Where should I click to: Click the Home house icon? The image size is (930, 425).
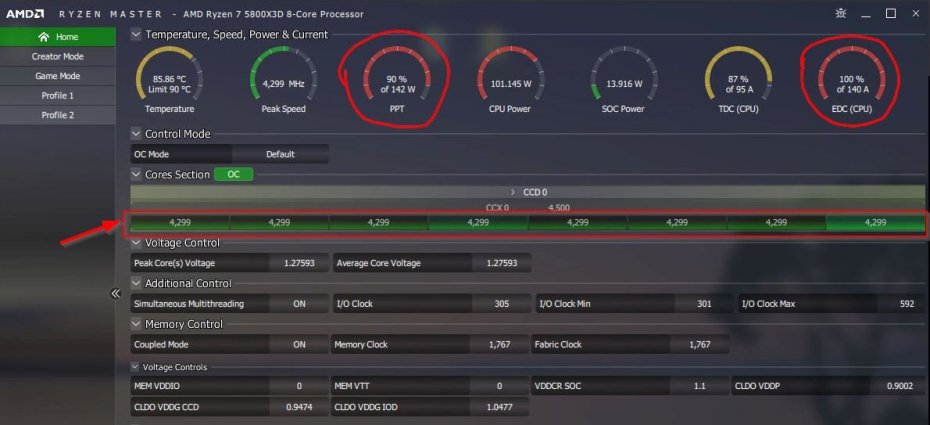(43, 37)
